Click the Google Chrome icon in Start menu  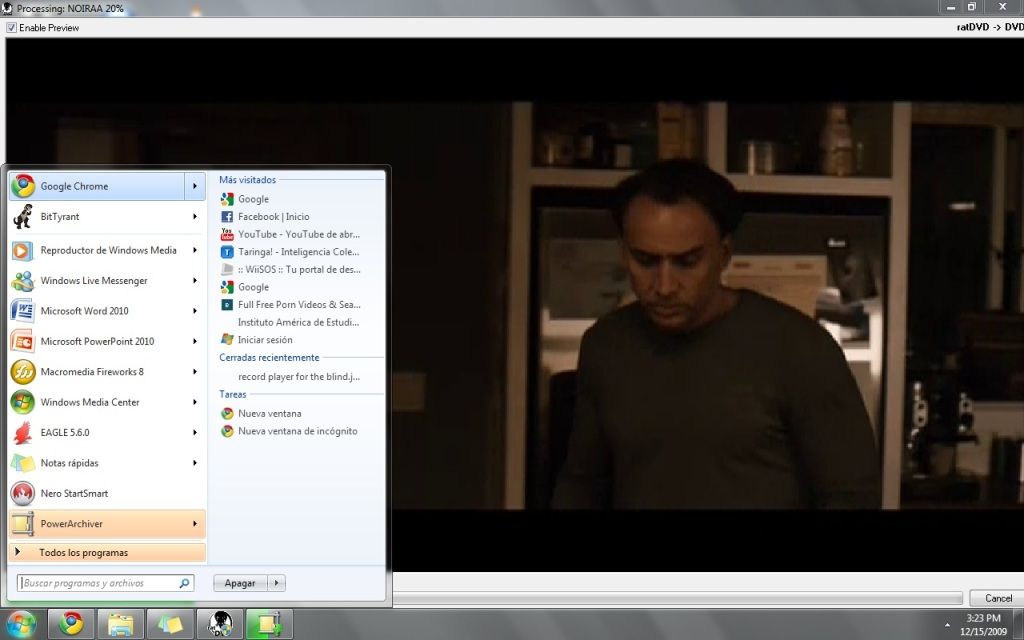23,186
